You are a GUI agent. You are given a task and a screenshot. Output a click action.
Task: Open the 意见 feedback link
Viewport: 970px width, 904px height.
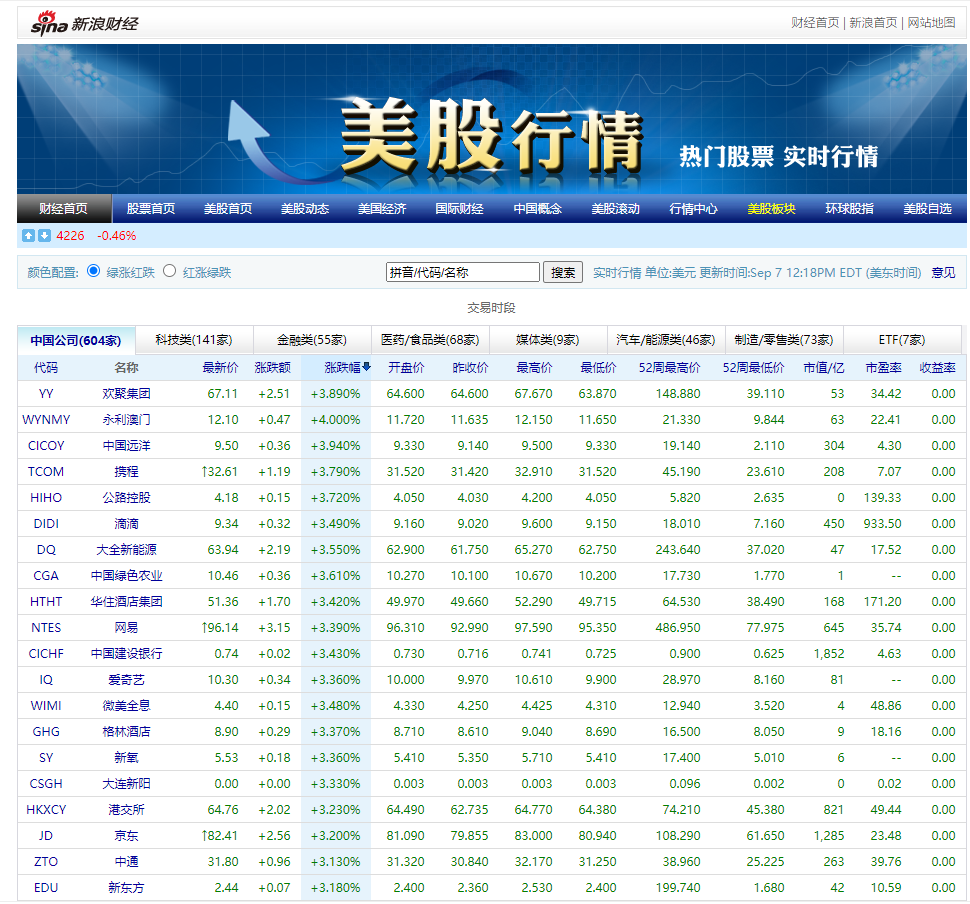point(943,272)
